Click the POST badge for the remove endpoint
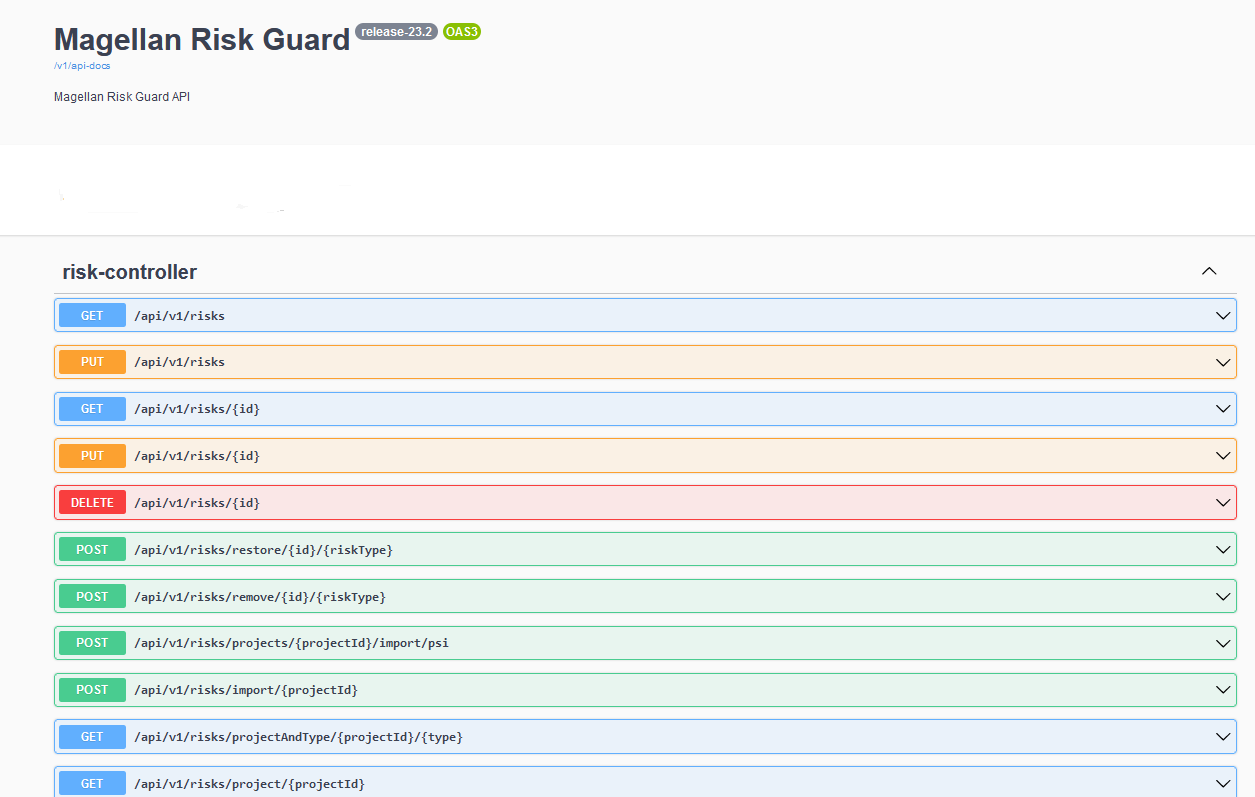 click(x=92, y=597)
